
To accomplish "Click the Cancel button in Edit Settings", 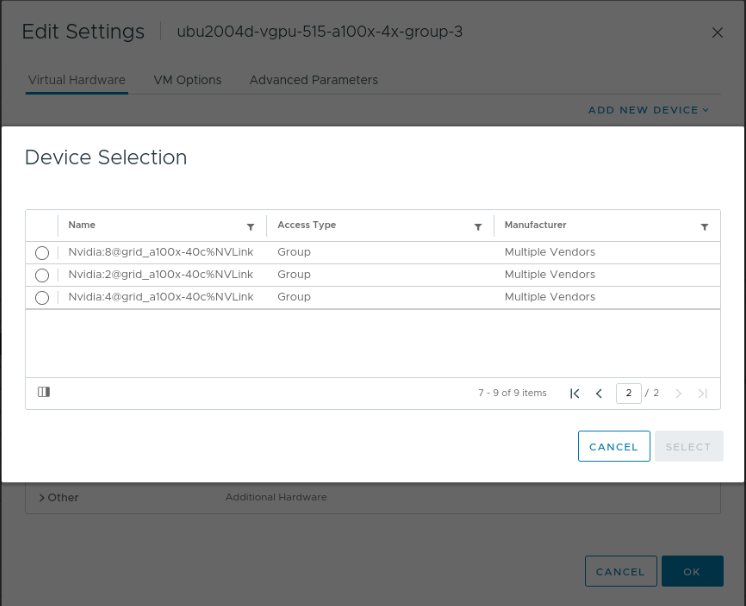I will pos(620,571).
